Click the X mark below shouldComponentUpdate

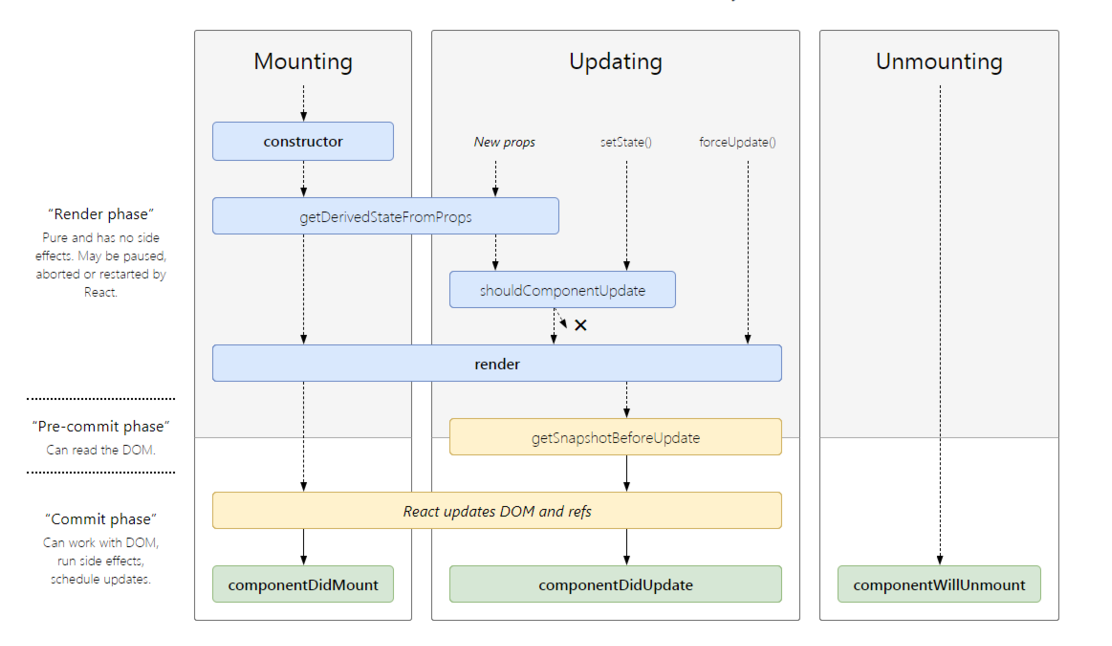click(x=581, y=325)
